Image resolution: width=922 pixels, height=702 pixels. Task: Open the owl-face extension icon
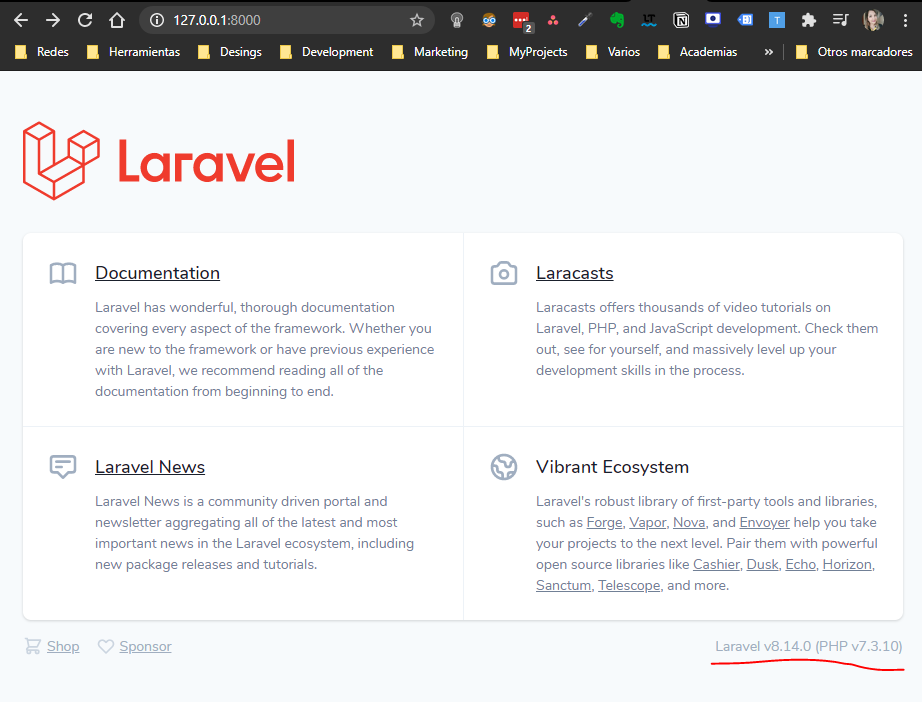click(489, 21)
